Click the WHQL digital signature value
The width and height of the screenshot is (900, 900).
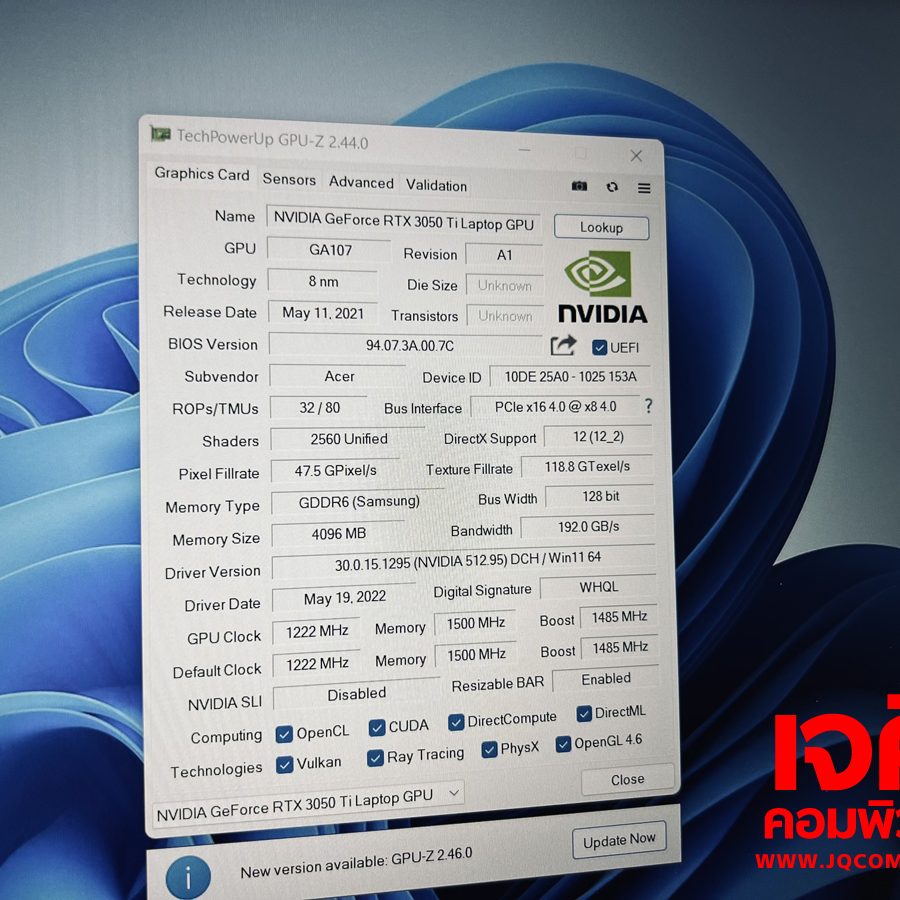[x=598, y=587]
